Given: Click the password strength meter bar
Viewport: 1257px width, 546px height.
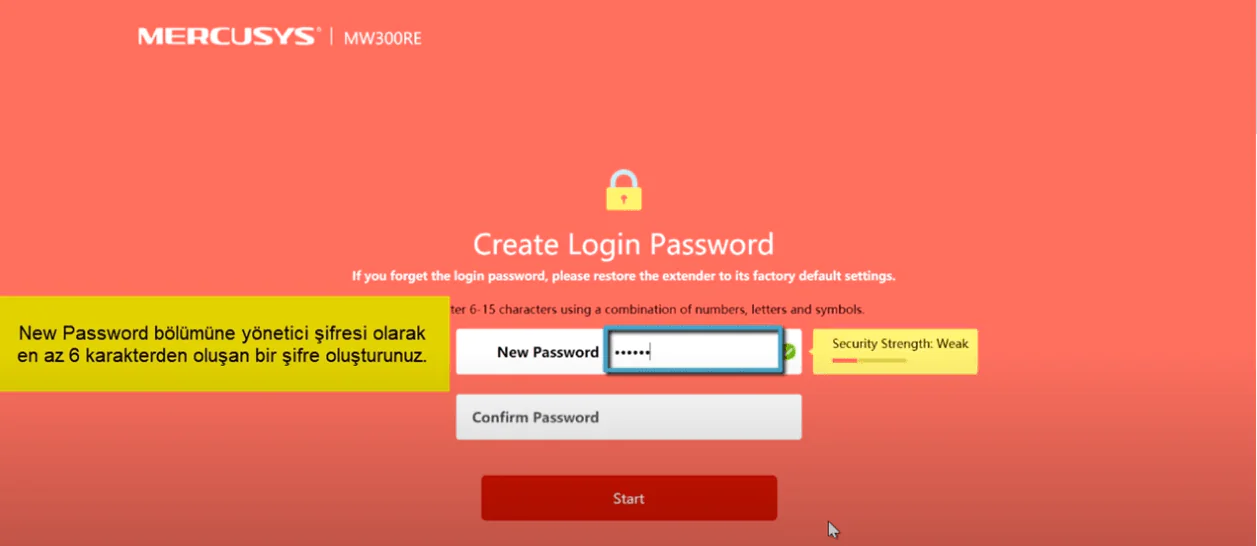Looking at the screenshot, I should tap(869, 360).
